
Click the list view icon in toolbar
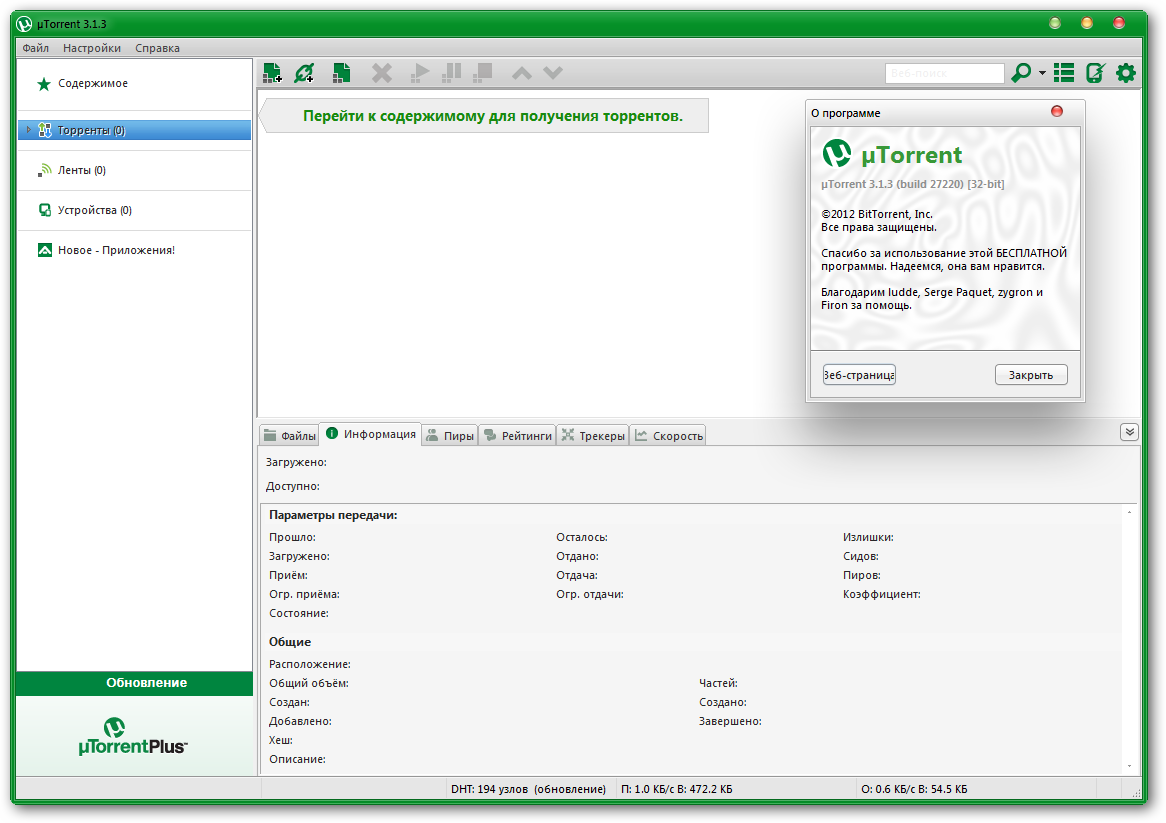pos(1064,73)
